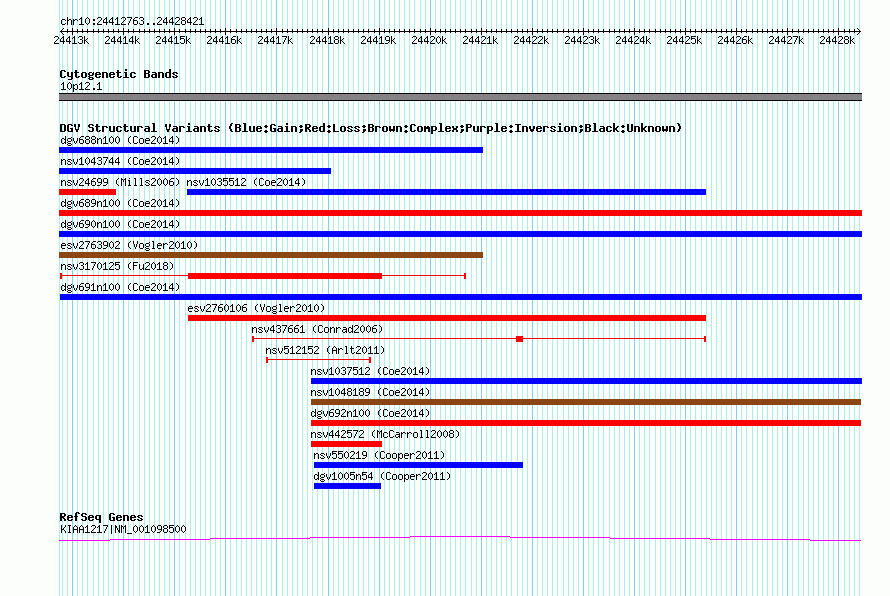Click the magenta KIAA1217 gene track line
This screenshot has height=596, width=890.
(460, 538)
